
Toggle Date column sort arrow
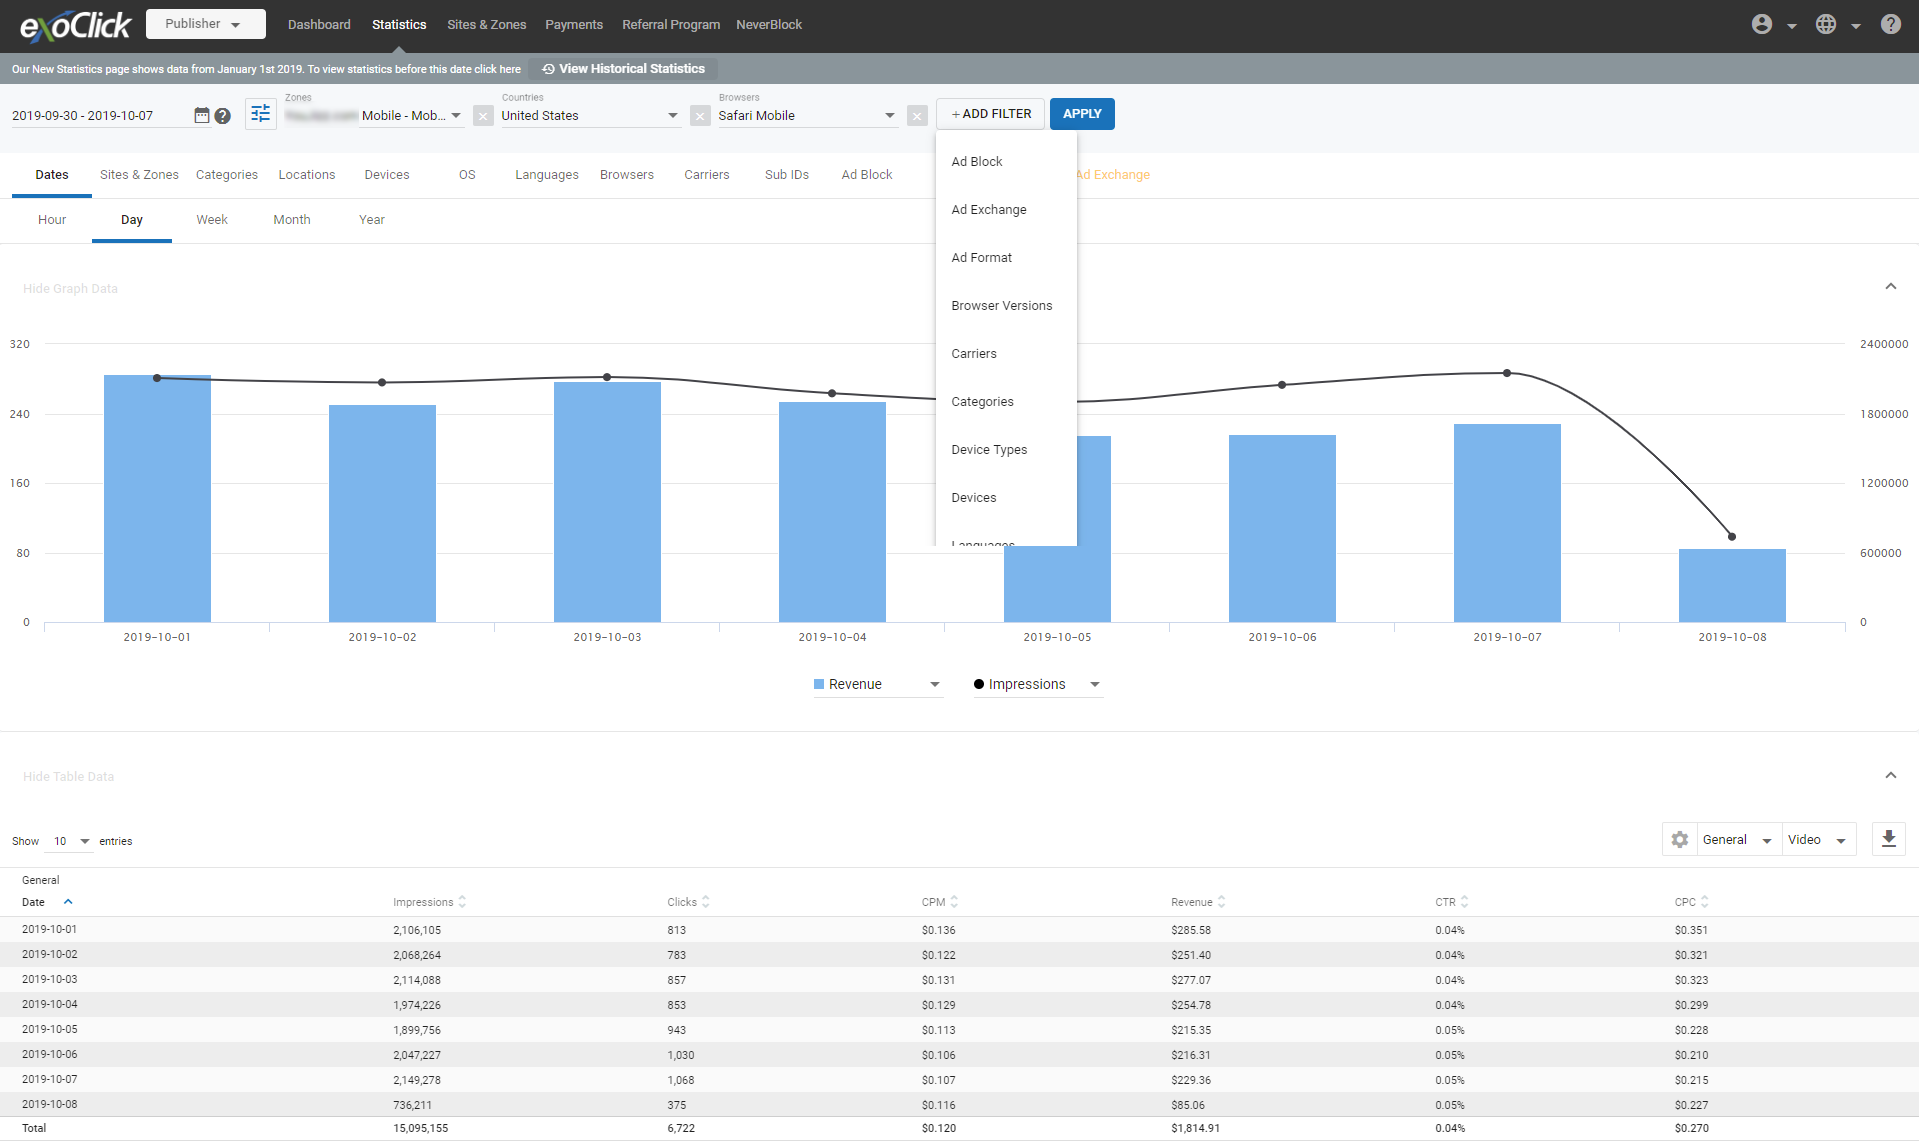pyautogui.click(x=68, y=902)
